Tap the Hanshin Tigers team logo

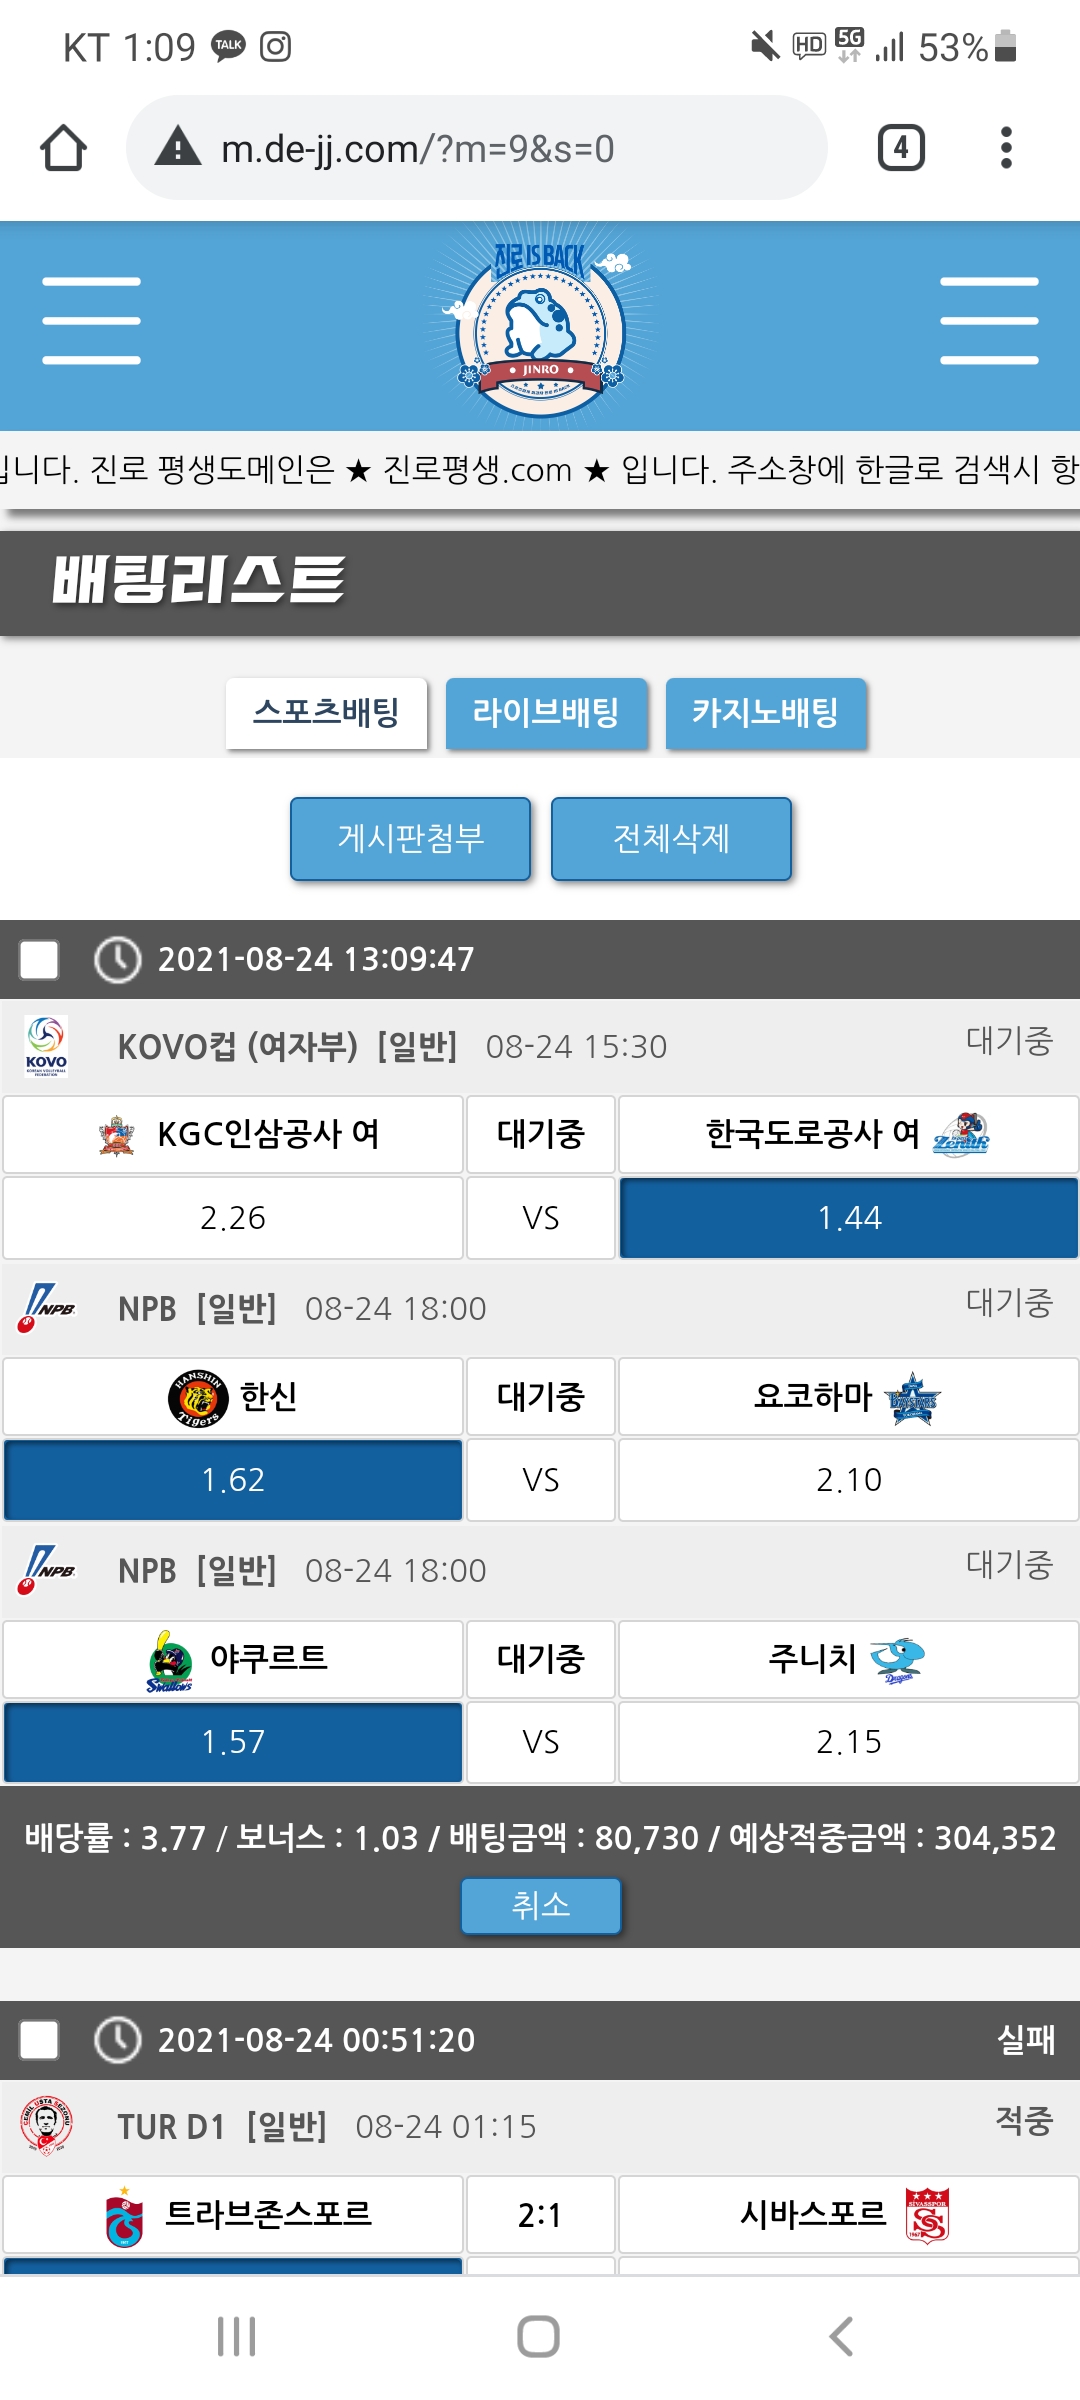click(195, 1397)
